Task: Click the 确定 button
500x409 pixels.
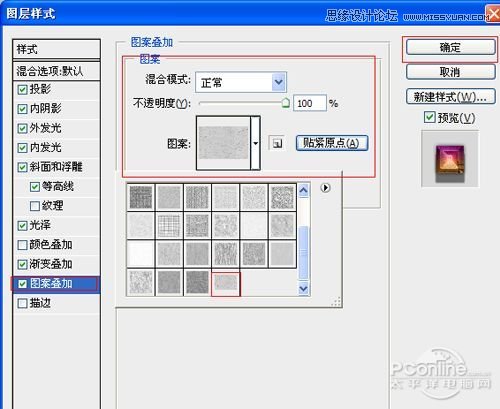Action: tap(450, 47)
